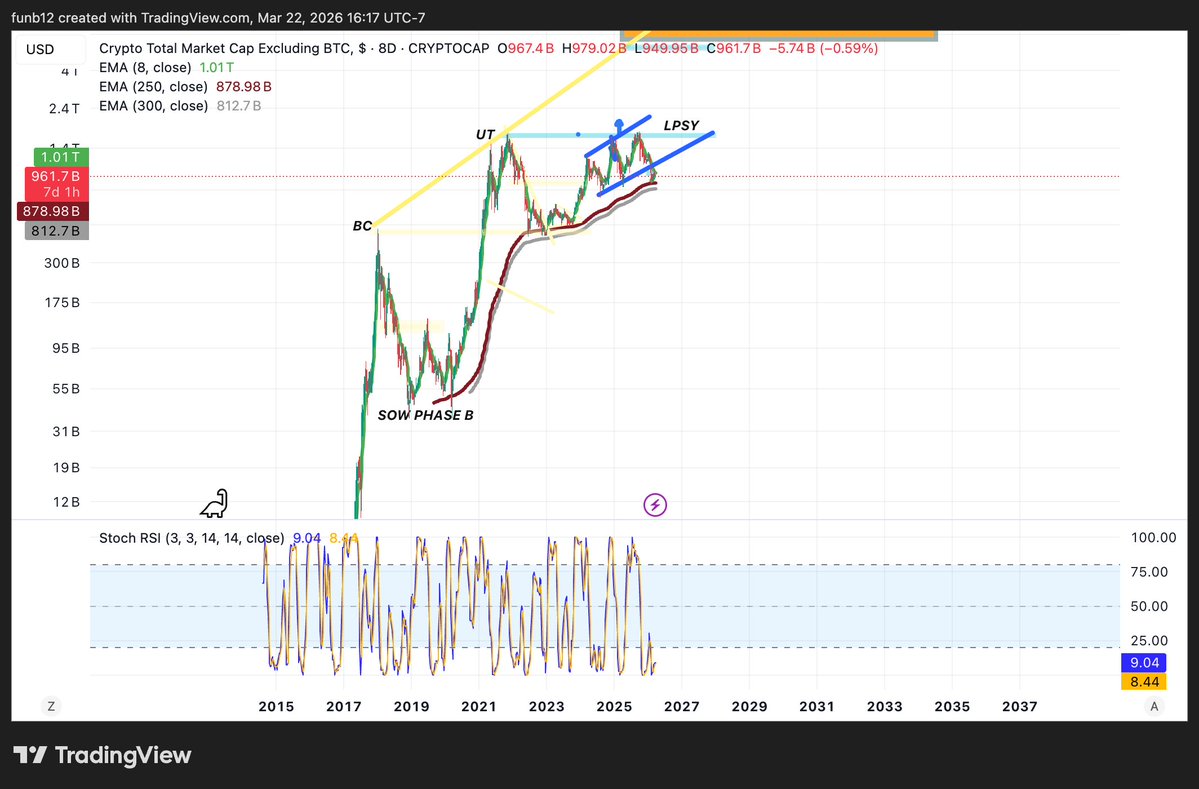Click the 75.00 Stoch RSI axis label
The width and height of the screenshot is (1199, 789).
click(1149, 572)
